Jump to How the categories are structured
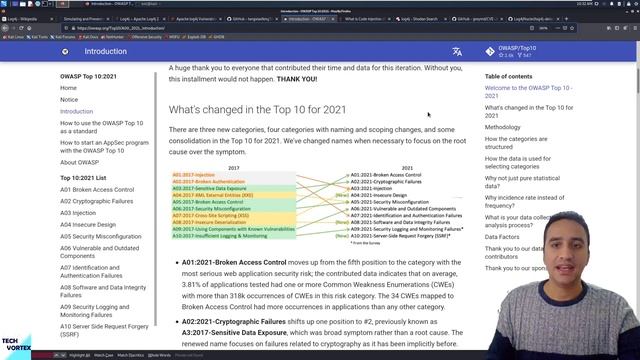This screenshot has height=360, width=640. coord(516,143)
